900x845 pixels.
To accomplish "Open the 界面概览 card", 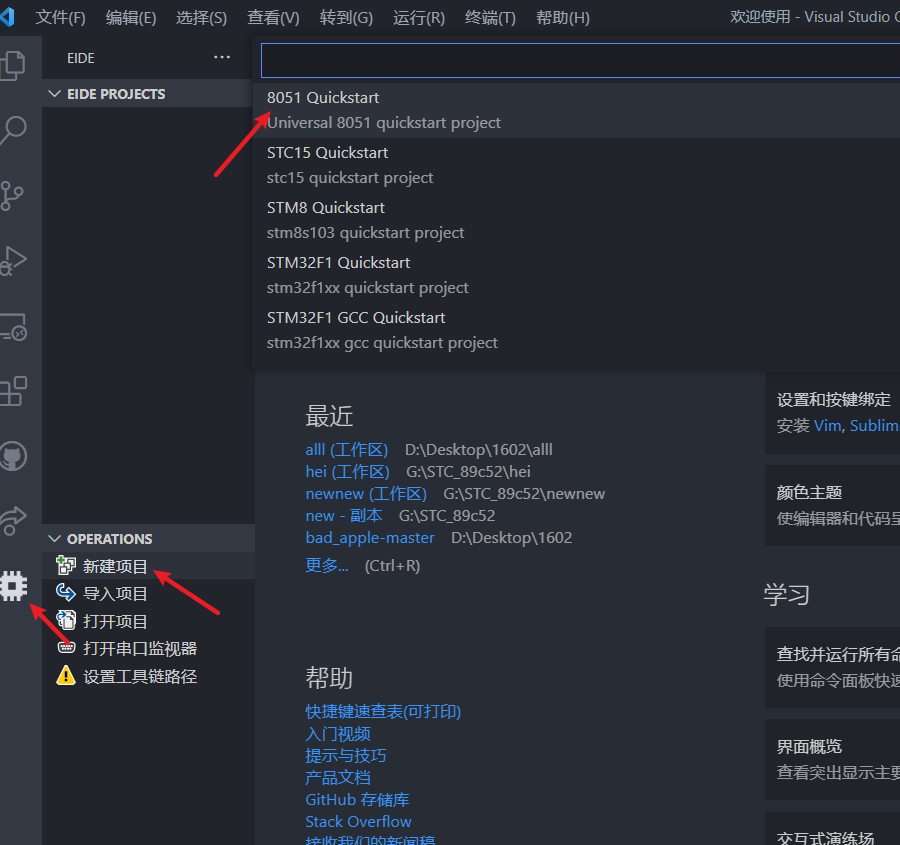I will [x=832, y=759].
